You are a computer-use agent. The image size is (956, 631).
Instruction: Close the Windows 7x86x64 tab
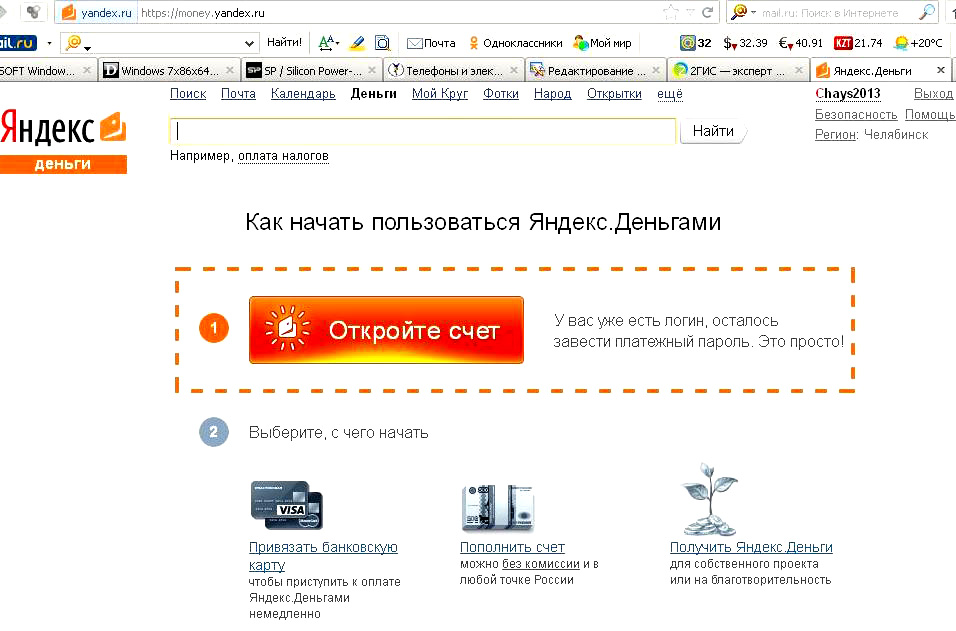(230, 70)
